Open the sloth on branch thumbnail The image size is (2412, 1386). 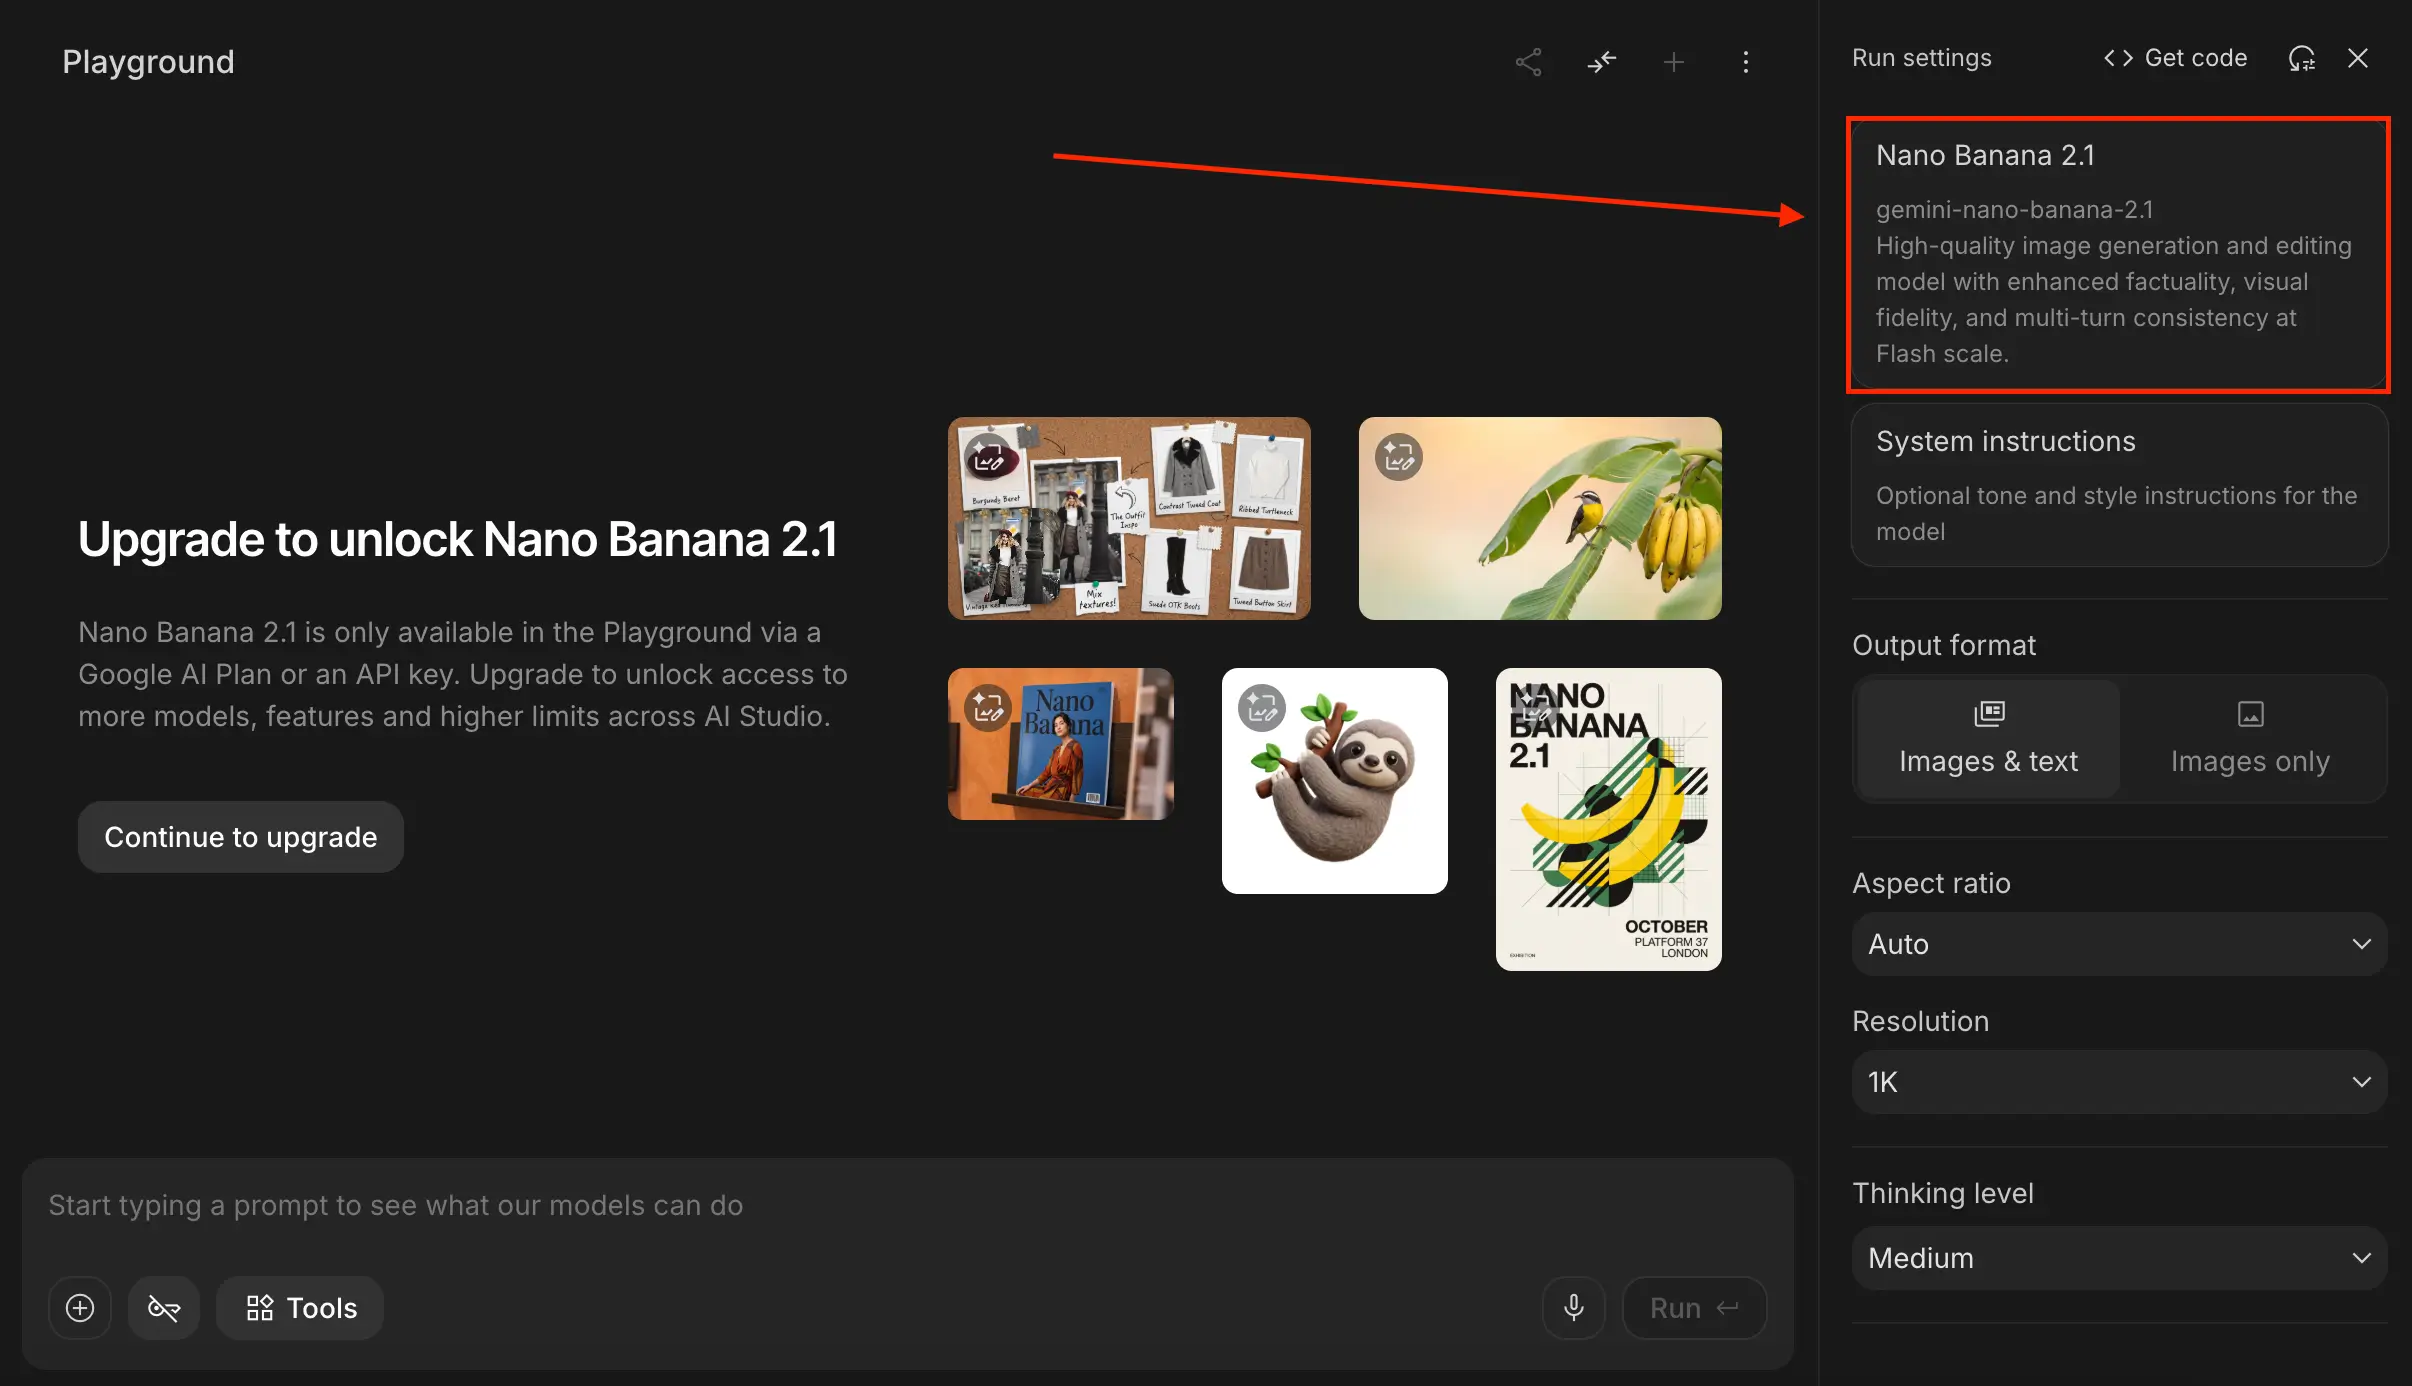tap(1334, 781)
